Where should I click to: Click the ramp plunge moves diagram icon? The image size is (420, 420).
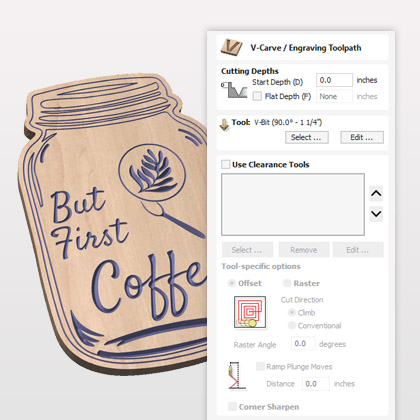[237, 376]
